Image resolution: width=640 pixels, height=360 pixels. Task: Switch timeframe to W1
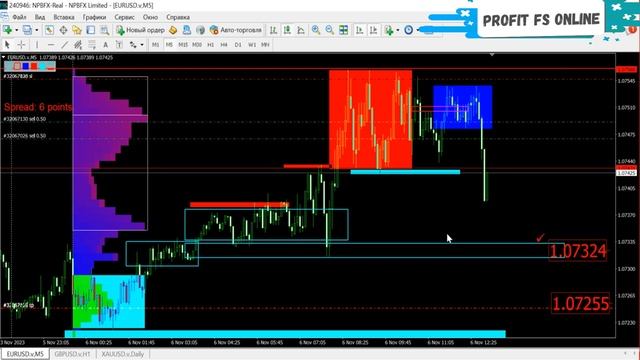tap(252, 44)
